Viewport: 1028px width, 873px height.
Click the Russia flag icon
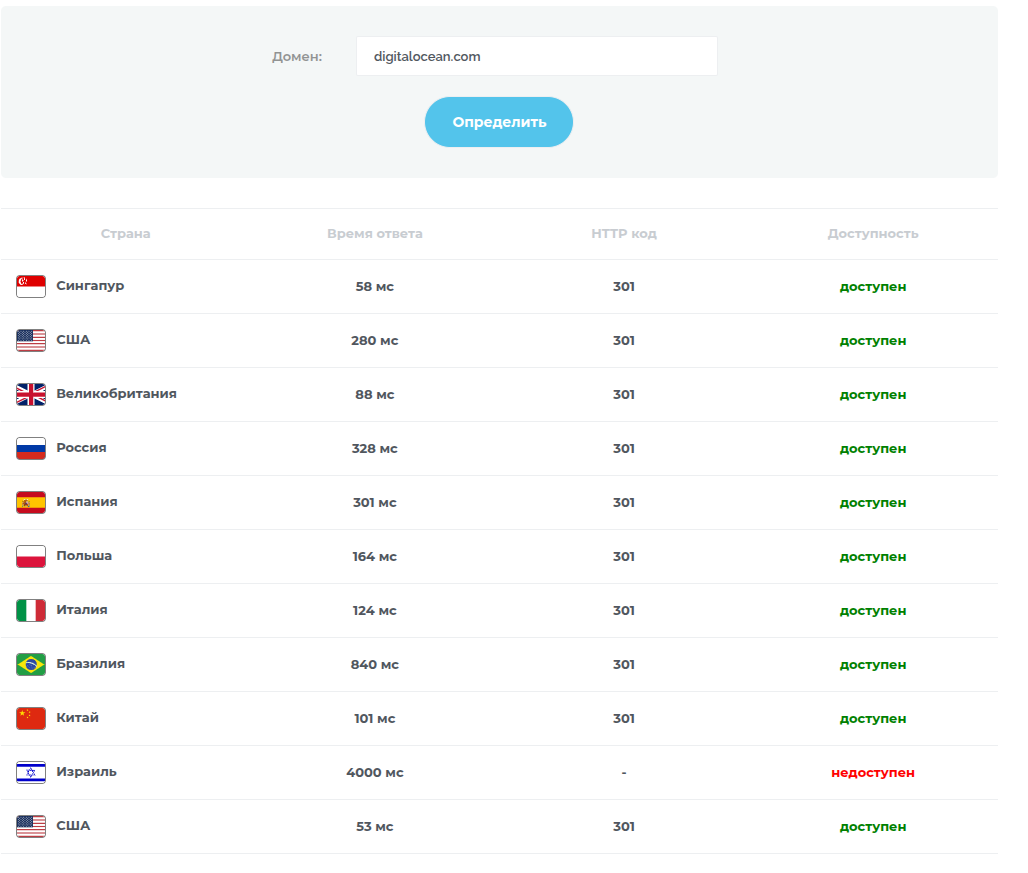tap(31, 448)
